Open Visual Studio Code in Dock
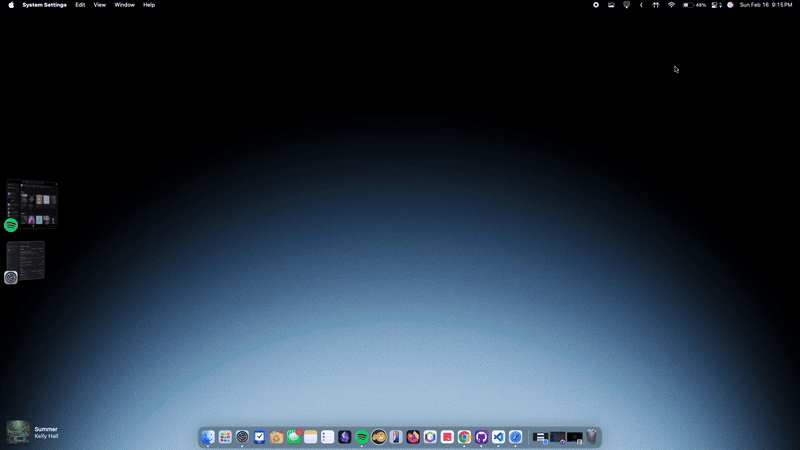This screenshot has width=800, height=450. [498, 437]
